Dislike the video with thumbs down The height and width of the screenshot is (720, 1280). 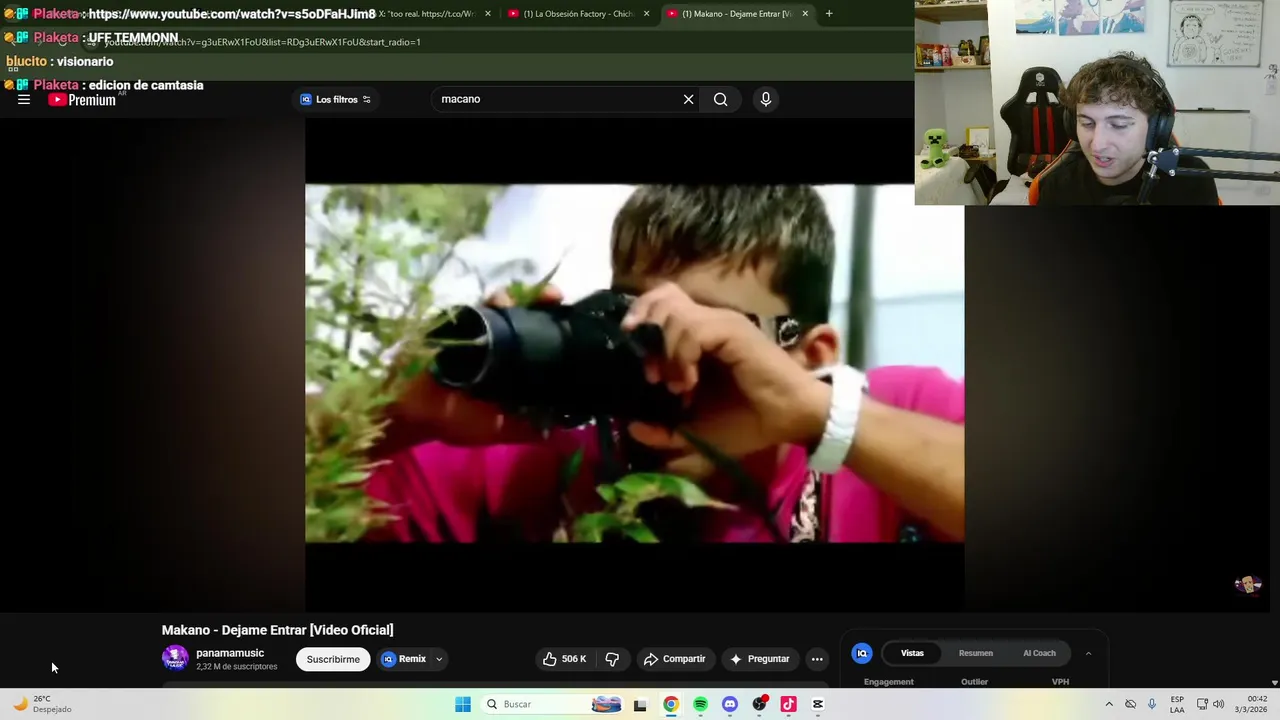[x=612, y=659]
